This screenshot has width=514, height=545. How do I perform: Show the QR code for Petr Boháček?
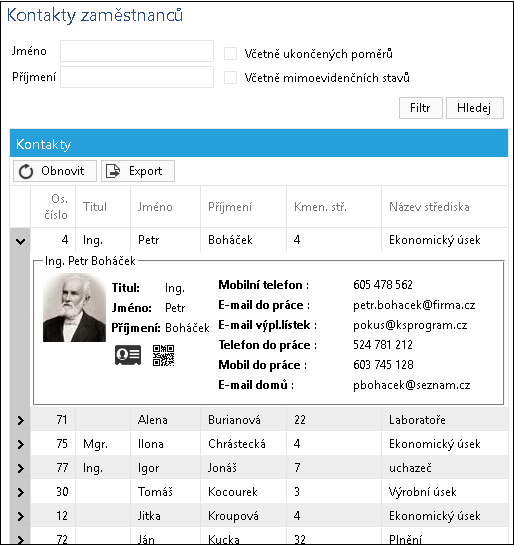coord(163,355)
